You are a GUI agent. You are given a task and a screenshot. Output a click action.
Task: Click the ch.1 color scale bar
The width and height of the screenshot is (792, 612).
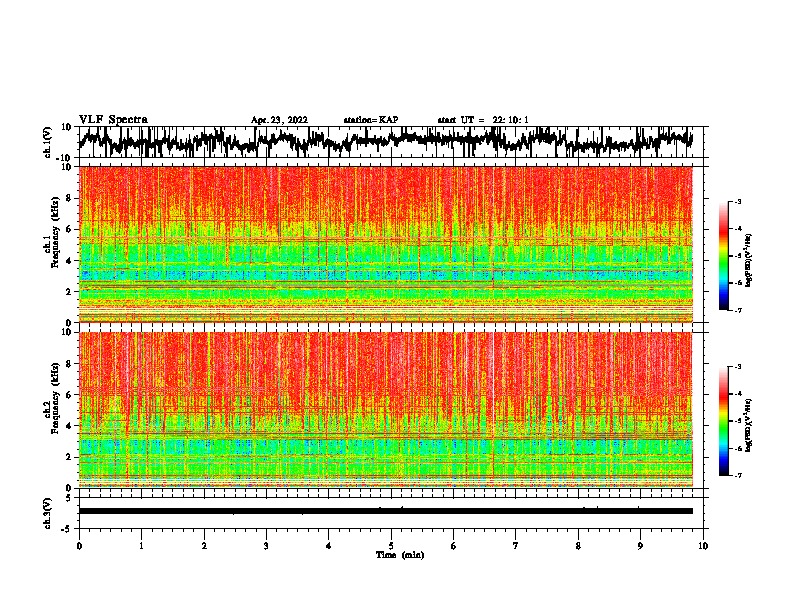(x=724, y=256)
